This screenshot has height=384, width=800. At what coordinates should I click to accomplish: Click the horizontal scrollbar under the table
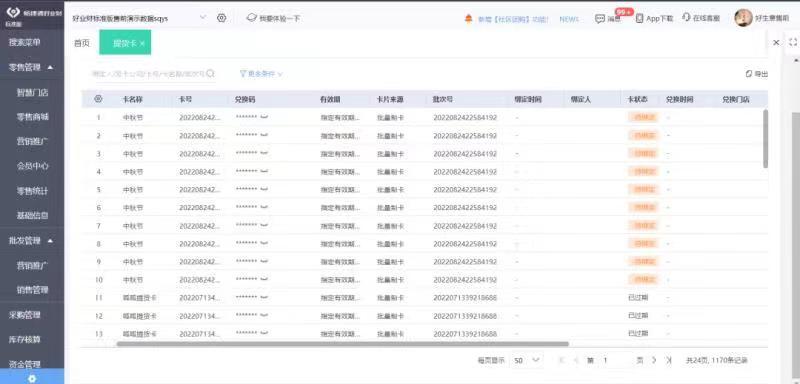[x=342, y=344]
